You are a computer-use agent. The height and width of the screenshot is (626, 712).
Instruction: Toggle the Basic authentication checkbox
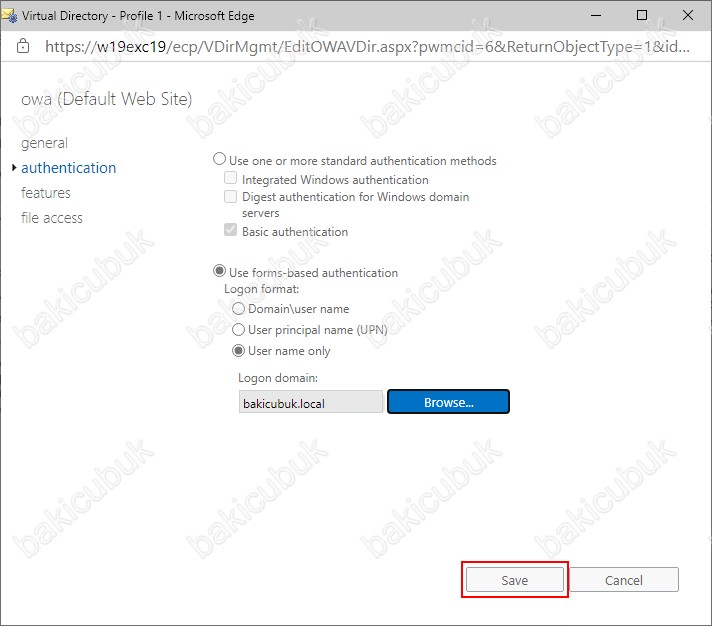pyautogui.click(x=231, y=230)
